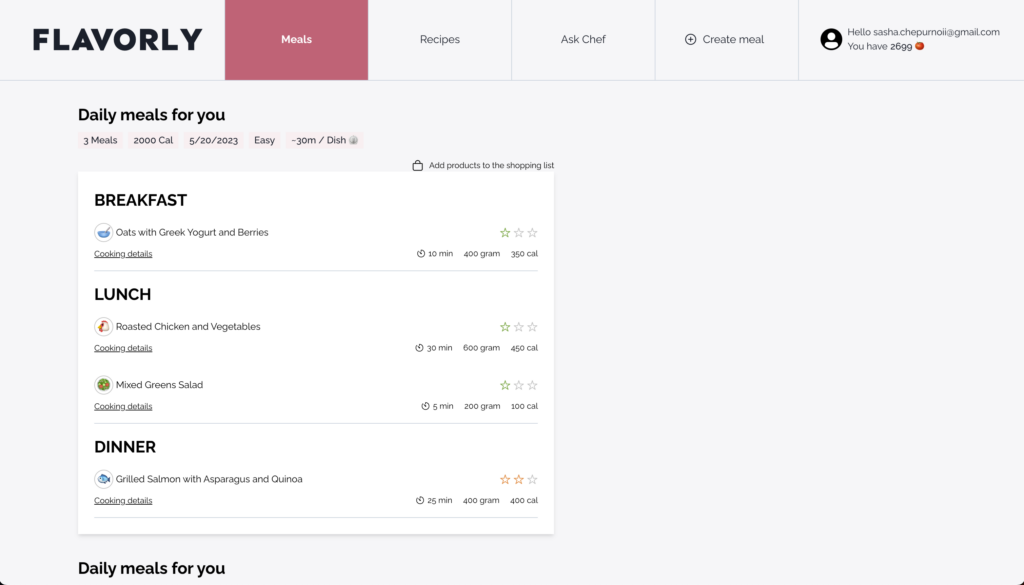This screenshot has width=1024, height=585.
Task: Rate Oats with Greek Yogurt three stars
Action: point(532,233)
